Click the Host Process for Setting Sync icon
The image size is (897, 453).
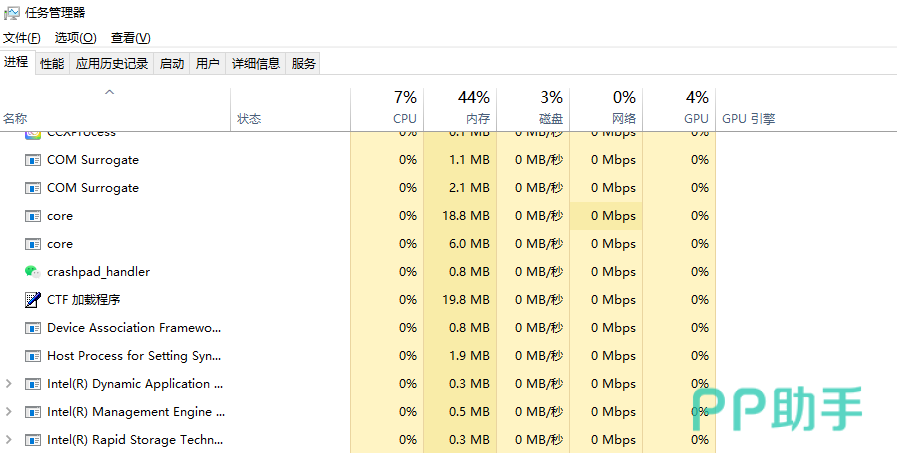pos(32,356)
